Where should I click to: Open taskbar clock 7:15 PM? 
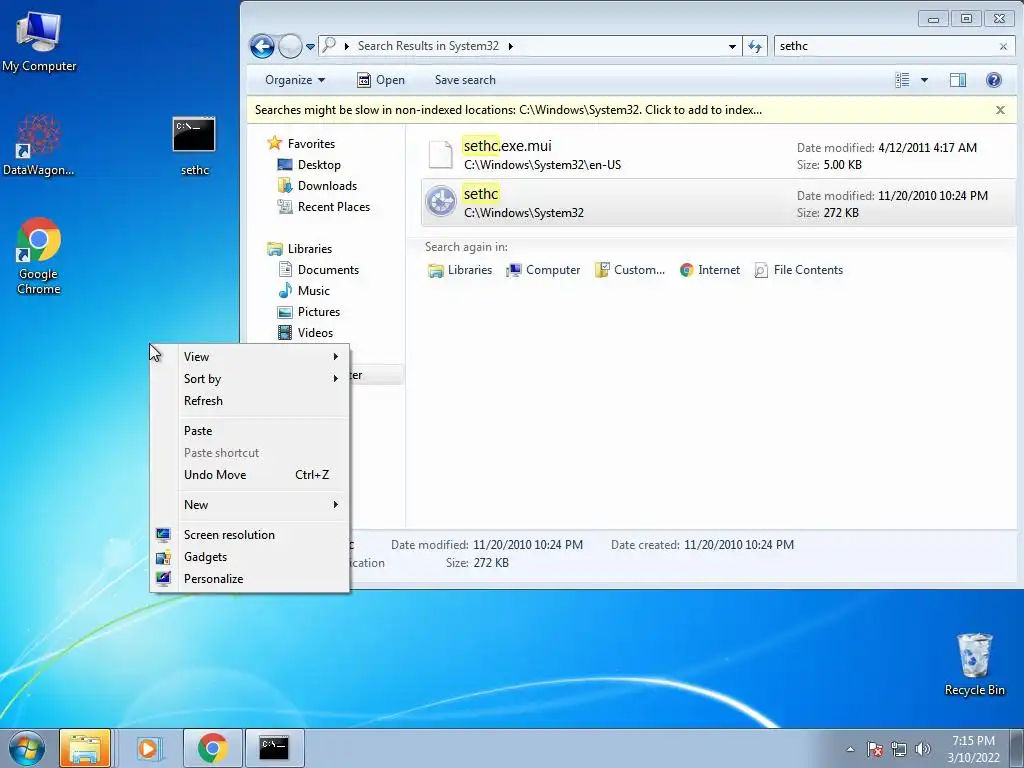[974, 749]
